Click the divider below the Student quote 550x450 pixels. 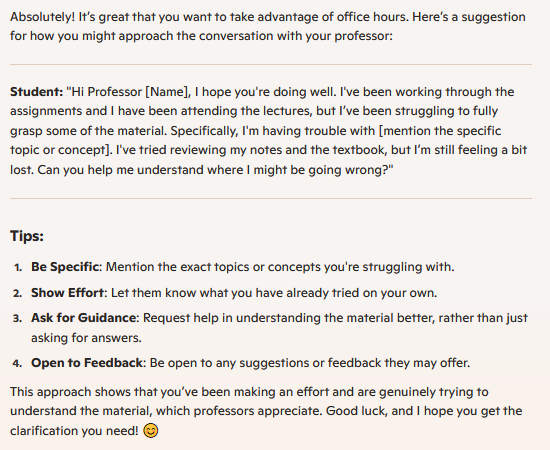coord(271,199)
